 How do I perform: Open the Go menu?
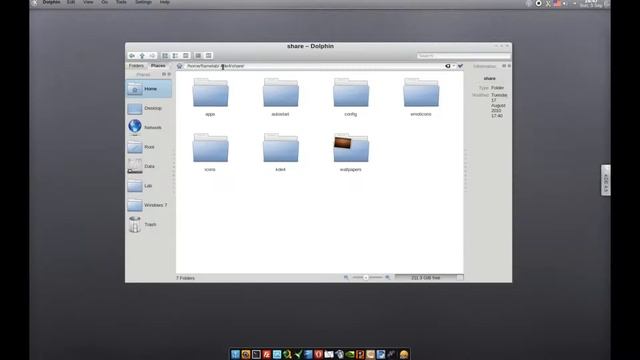pyautogui.click(x=105, y=2)
